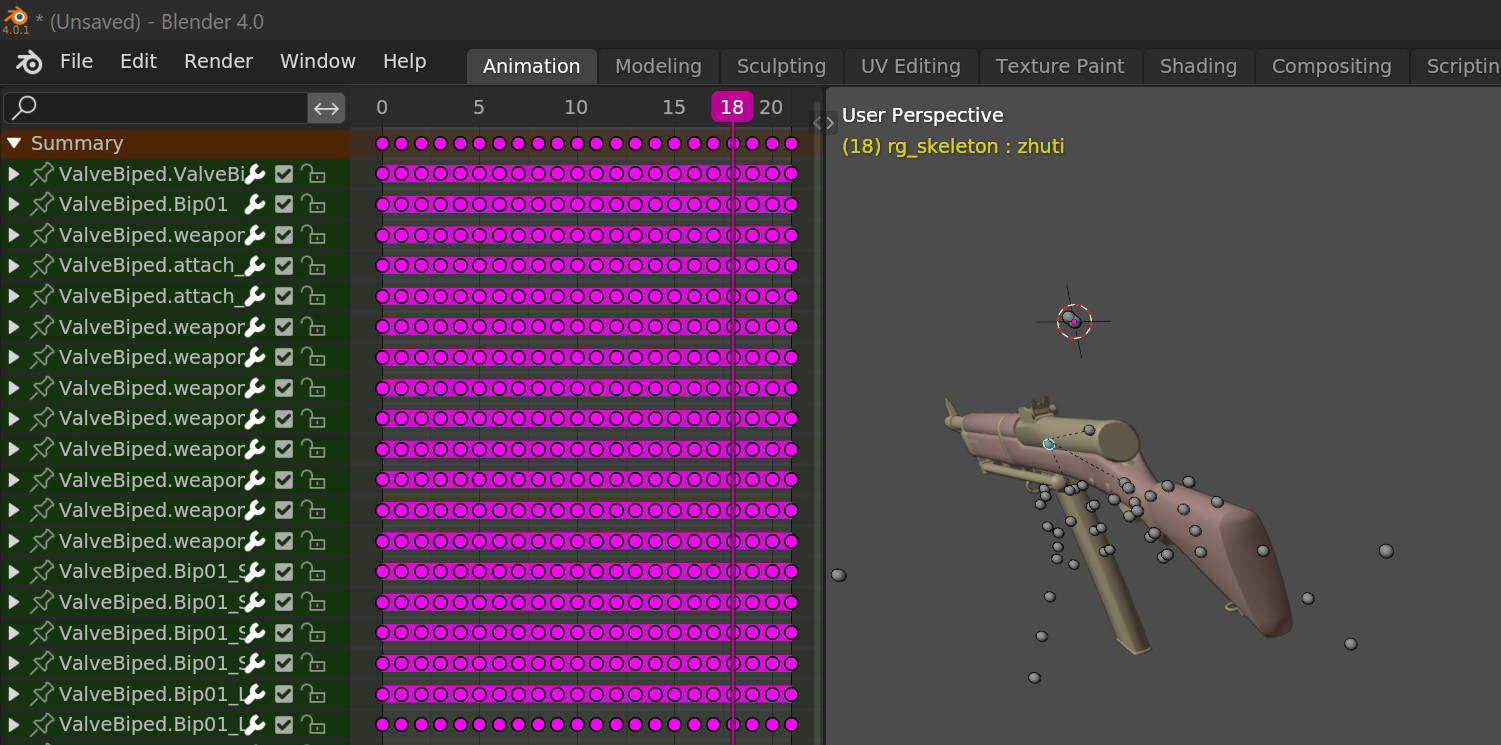Click the wrench icon on the ValveBiped.Bip01 row

click(255, 205)
